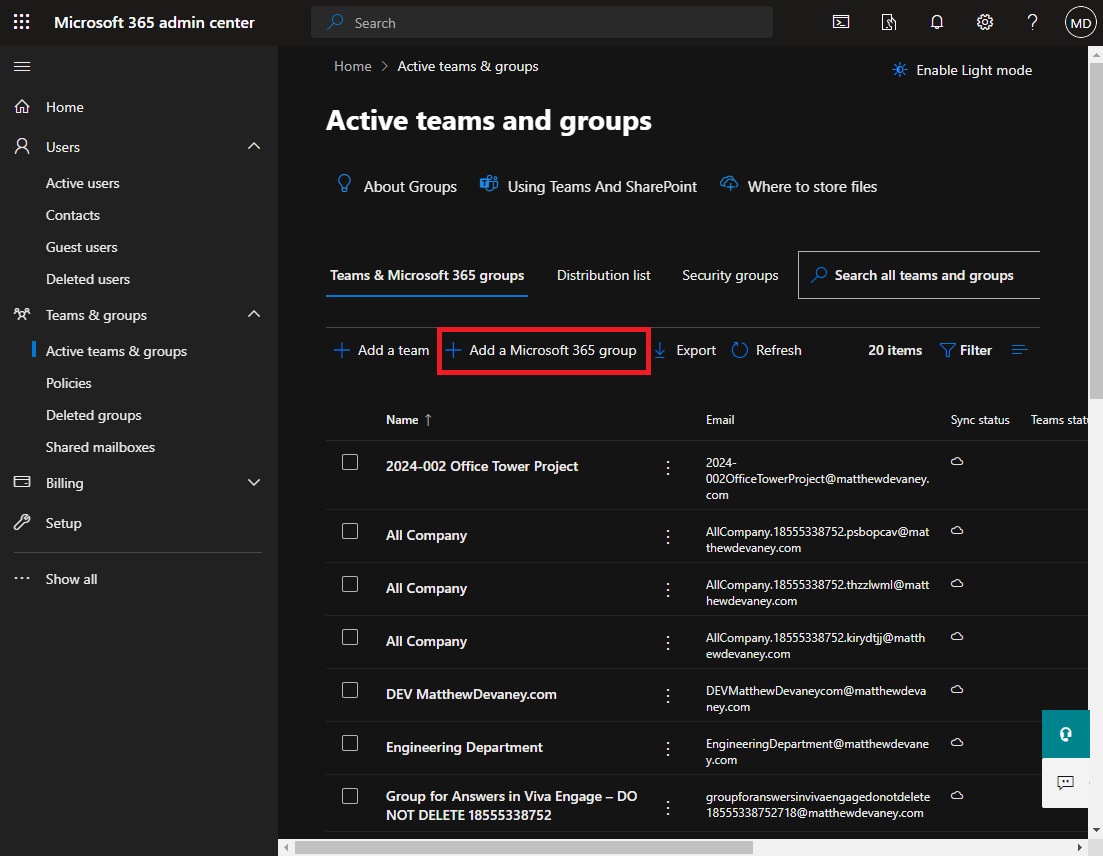Collapse the navigation pane hamburger icon

click(21, 66)
